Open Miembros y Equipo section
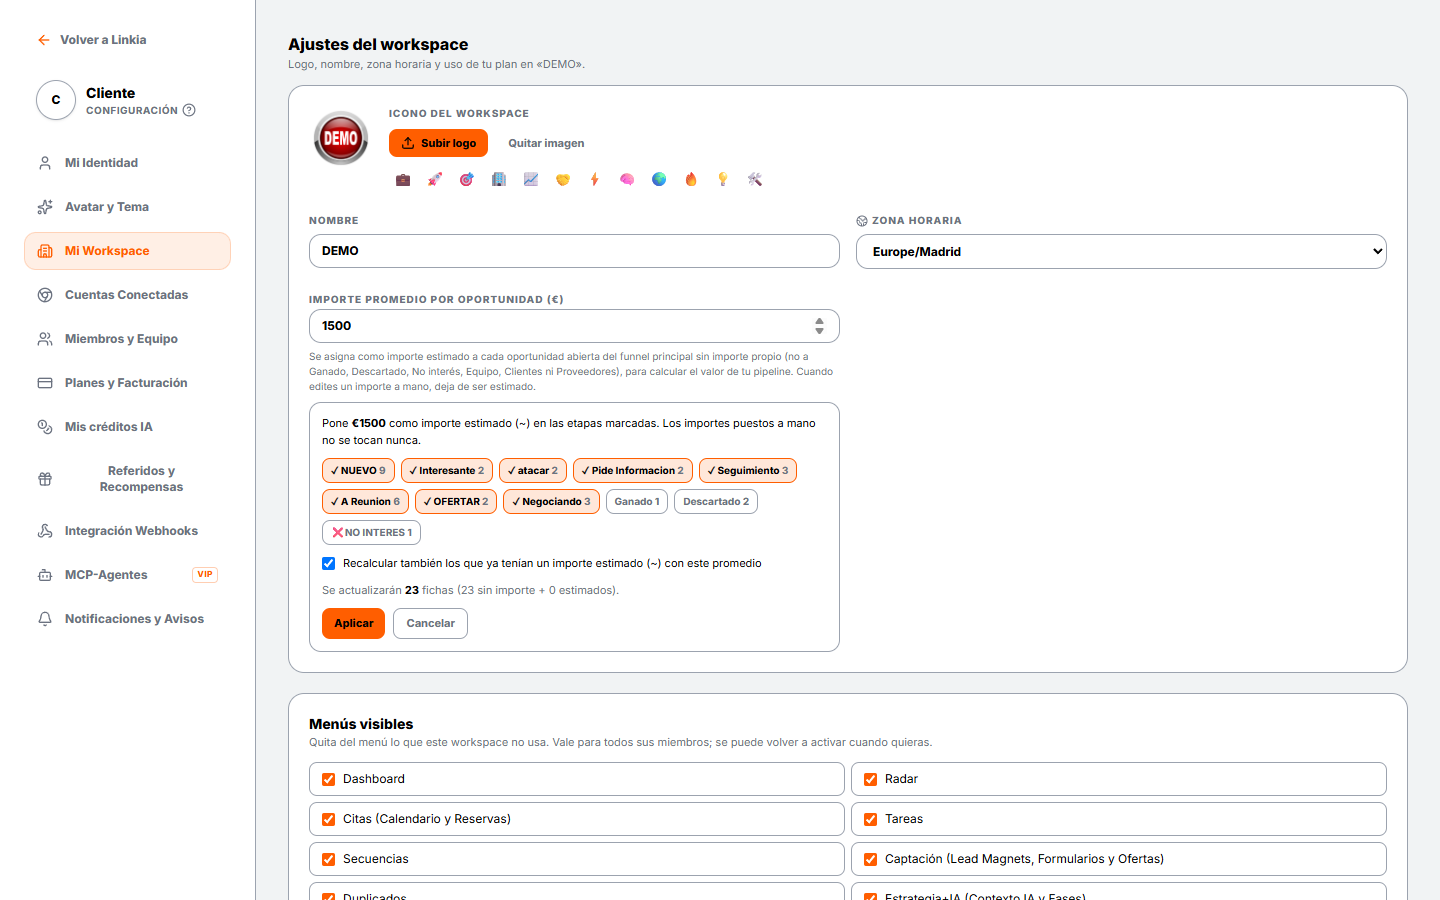Image resolution: width=1440 pixels, height=900 pixels. point(127,339)
